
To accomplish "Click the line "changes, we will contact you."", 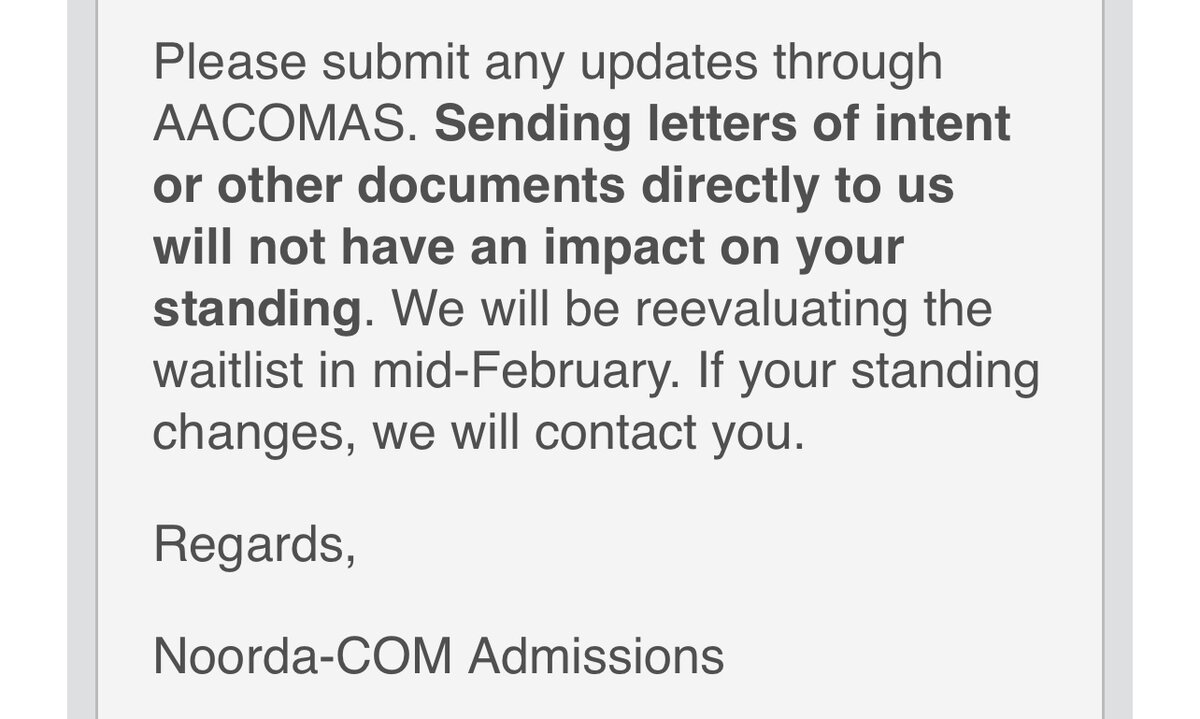I will [x=478, y=433].
